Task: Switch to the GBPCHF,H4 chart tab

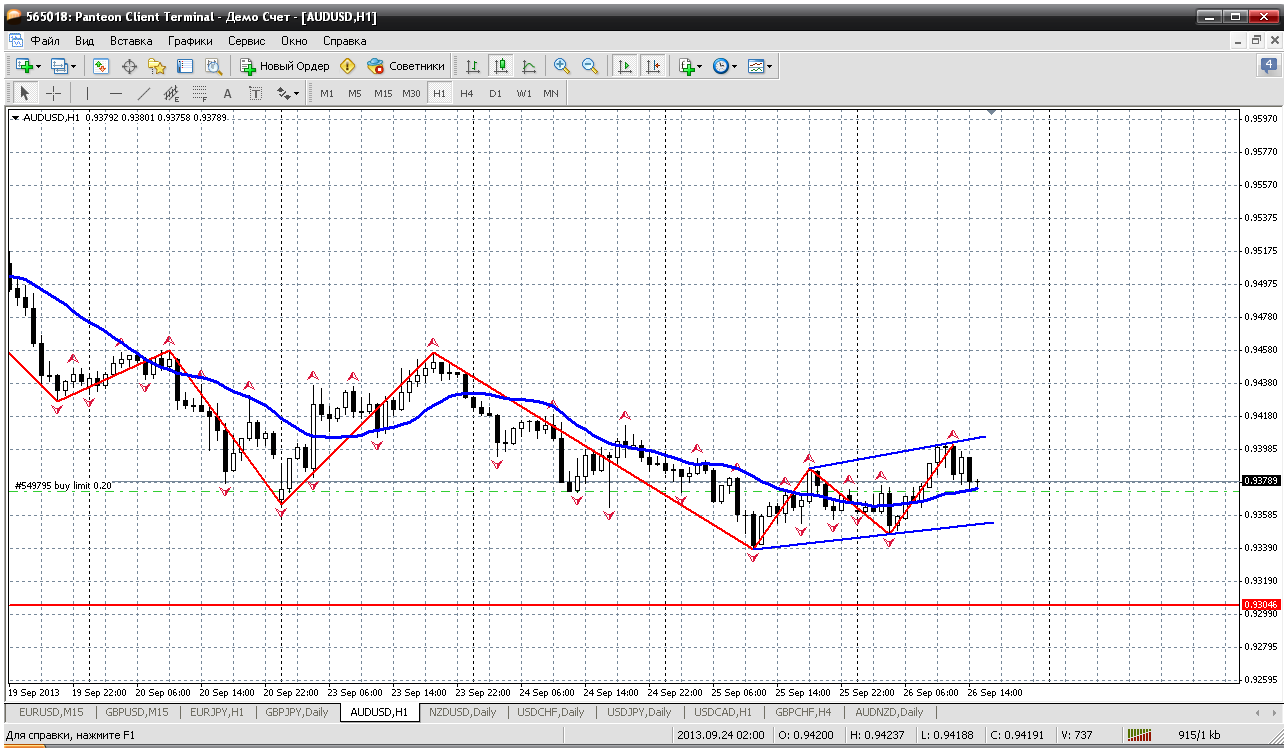Action: pyautogui.click(x=803, y=712)
